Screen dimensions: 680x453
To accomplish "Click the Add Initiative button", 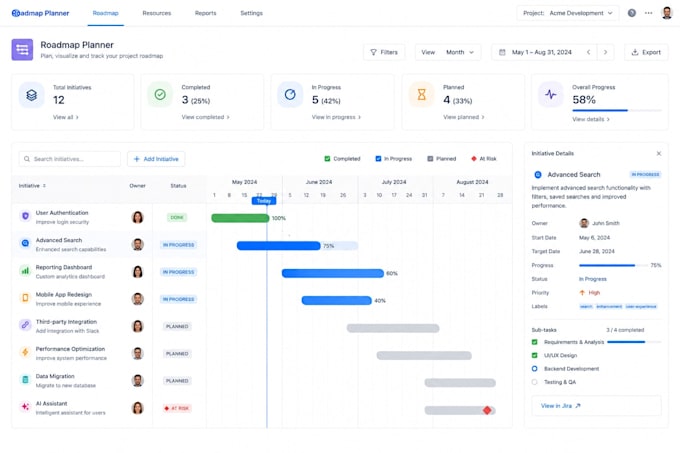I will (156, 159).
